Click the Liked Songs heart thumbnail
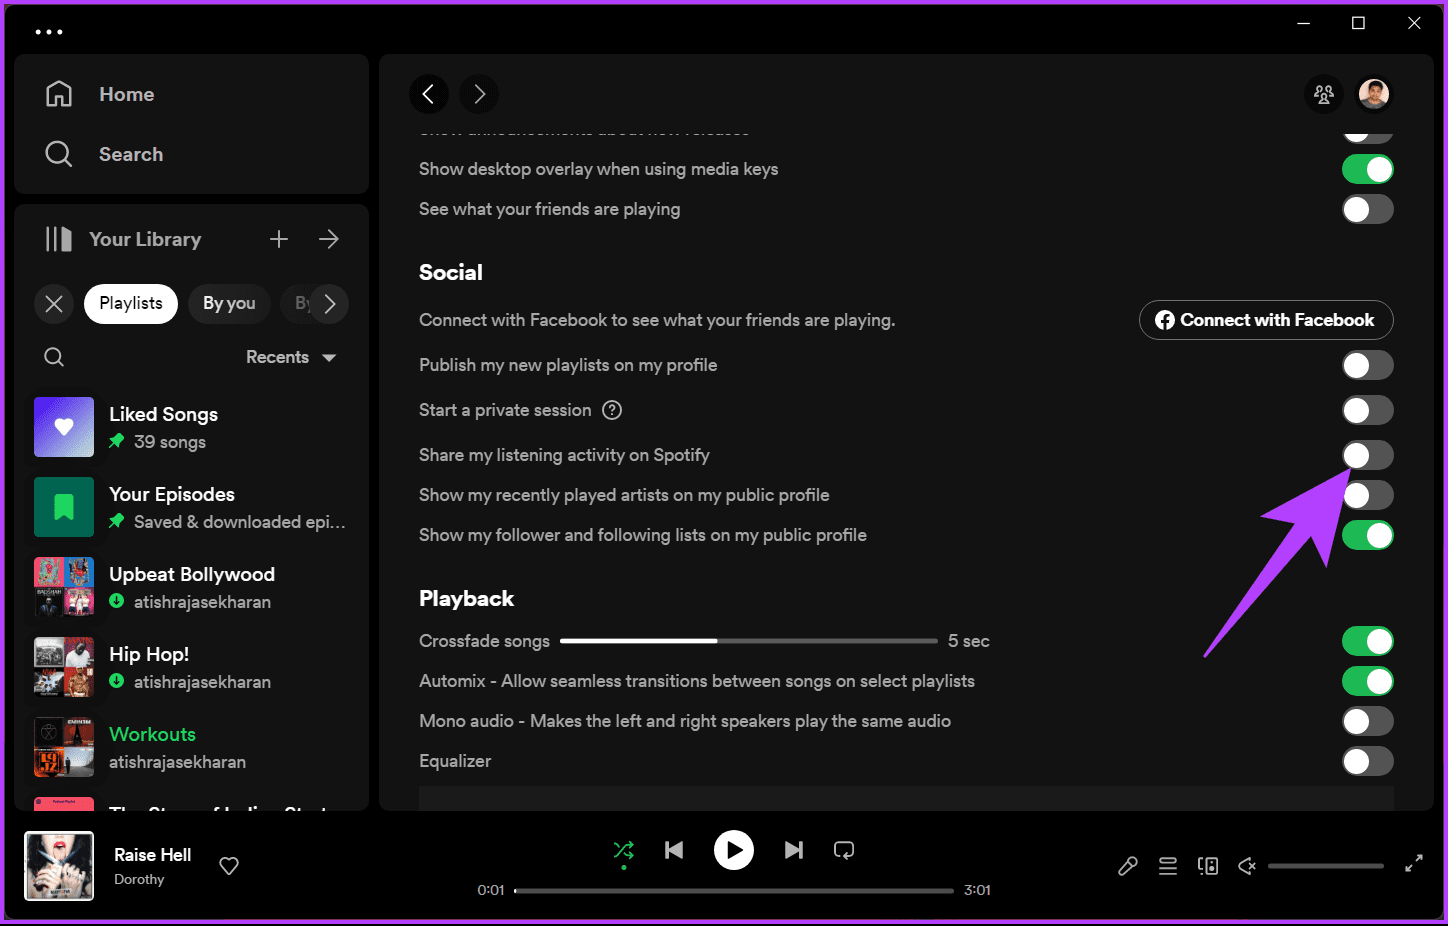Image resolution: width=1448 pixels, height=926 pixels. coord(64,427)
